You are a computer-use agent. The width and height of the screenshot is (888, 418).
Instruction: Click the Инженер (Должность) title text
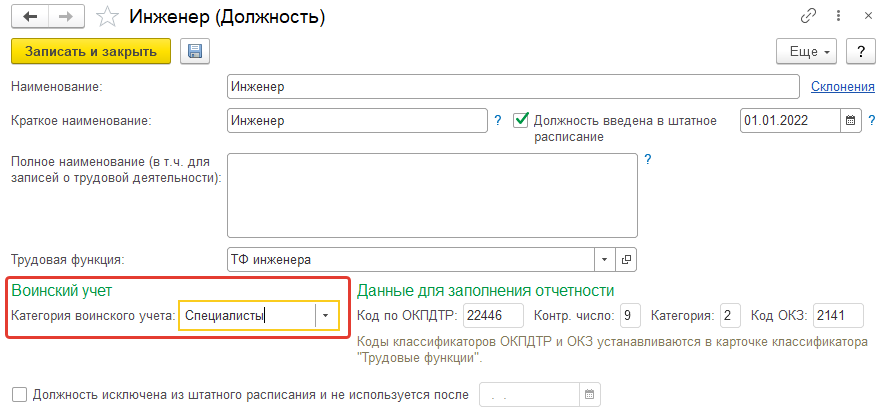pyautogui.click(x=228, y=17)
